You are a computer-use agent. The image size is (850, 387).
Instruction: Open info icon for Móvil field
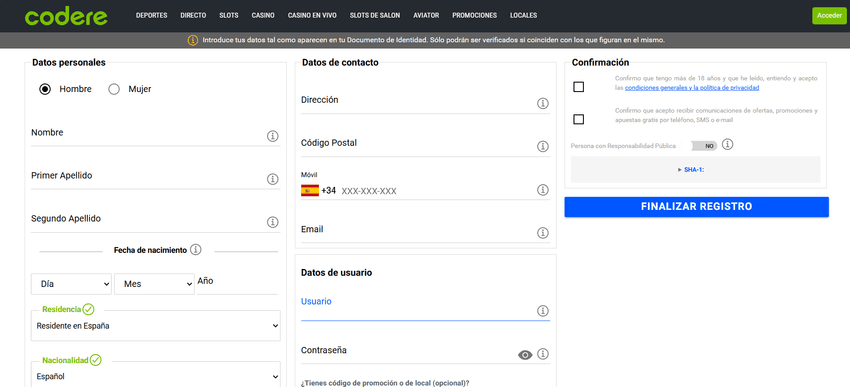click(543, 190)
